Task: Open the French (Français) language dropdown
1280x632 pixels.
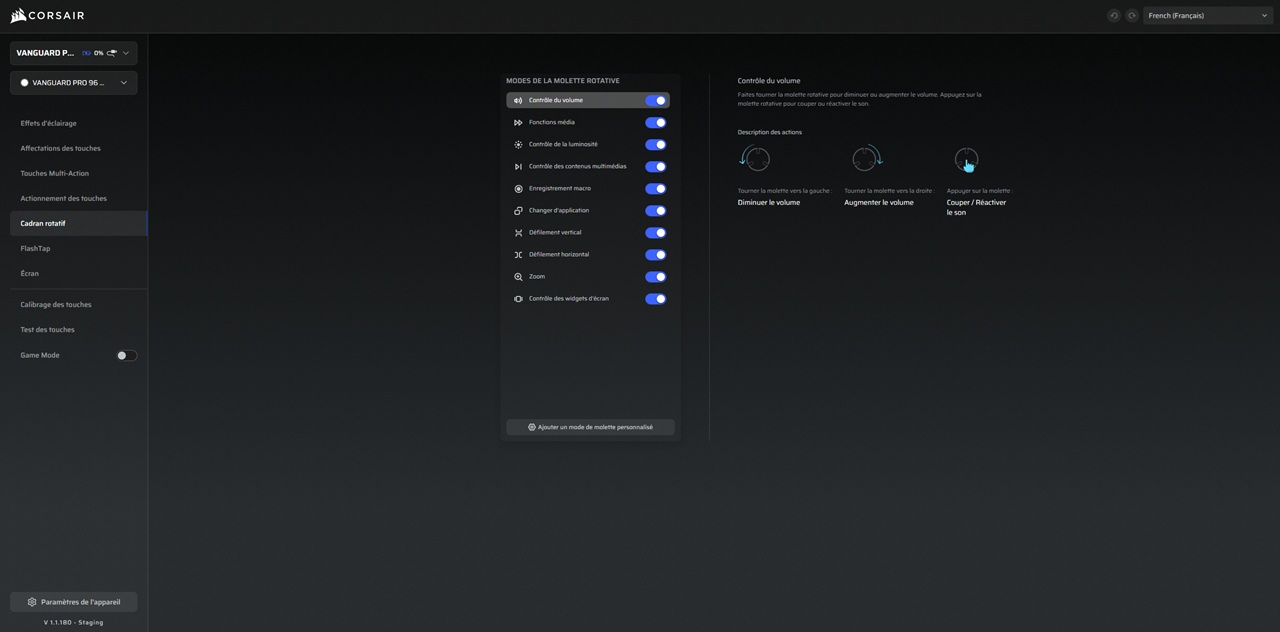Action: 1207,16
